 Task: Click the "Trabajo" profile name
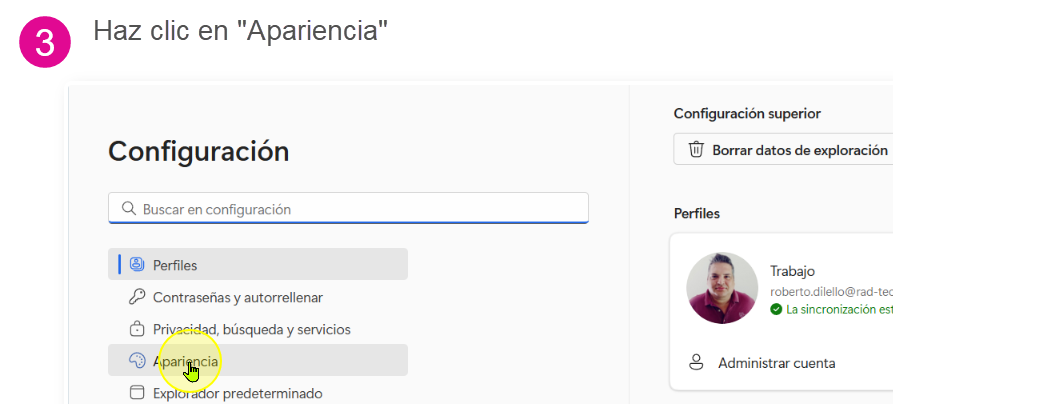tap(793, 271)
